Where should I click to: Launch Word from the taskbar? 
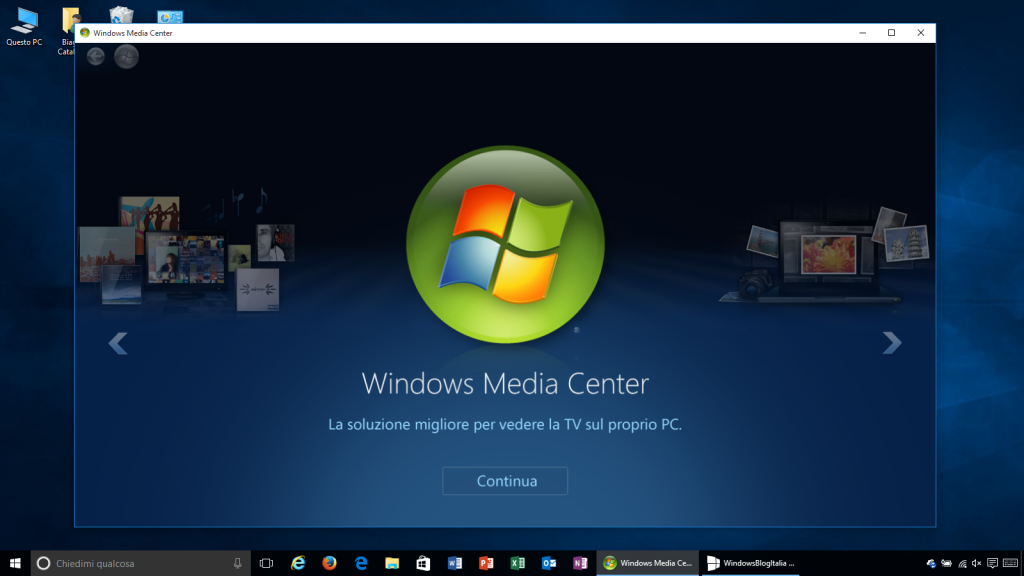455,563
